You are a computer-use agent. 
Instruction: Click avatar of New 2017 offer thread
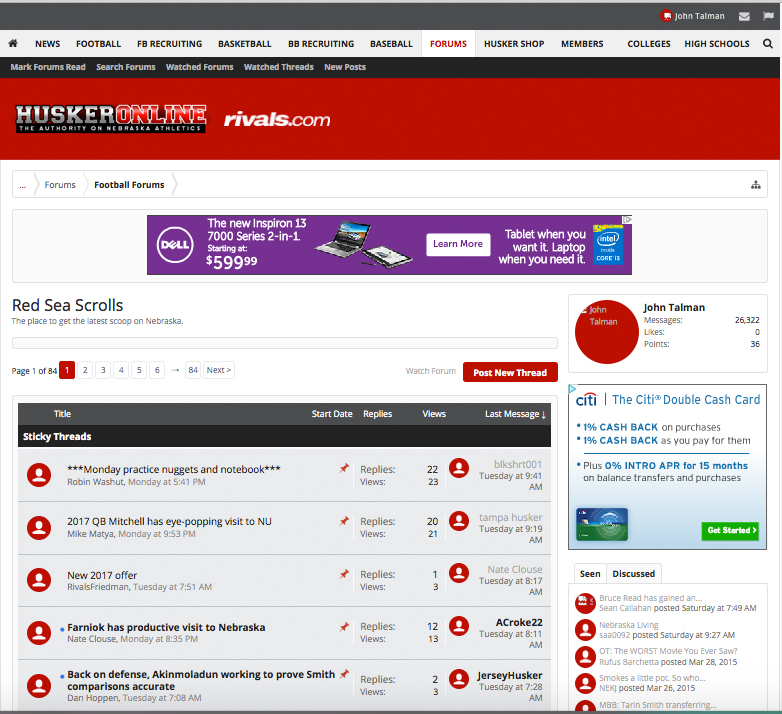(39, 580)
